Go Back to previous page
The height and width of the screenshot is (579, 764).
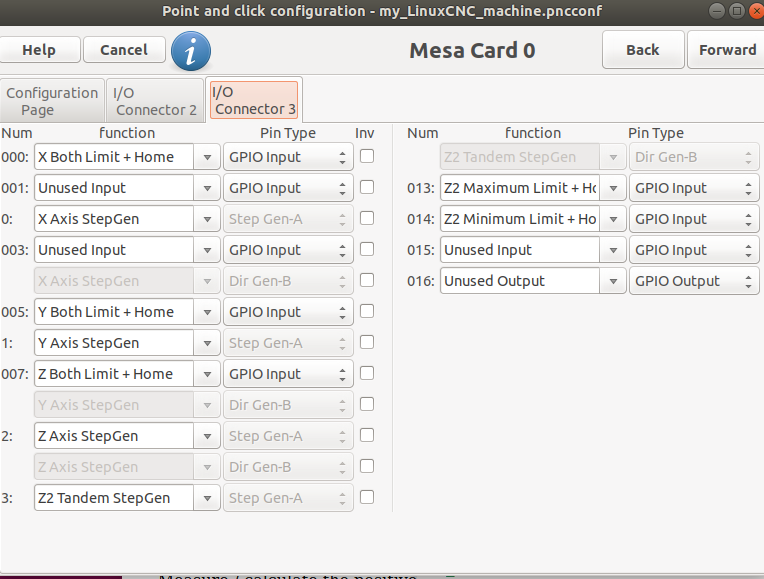(643, 50)
